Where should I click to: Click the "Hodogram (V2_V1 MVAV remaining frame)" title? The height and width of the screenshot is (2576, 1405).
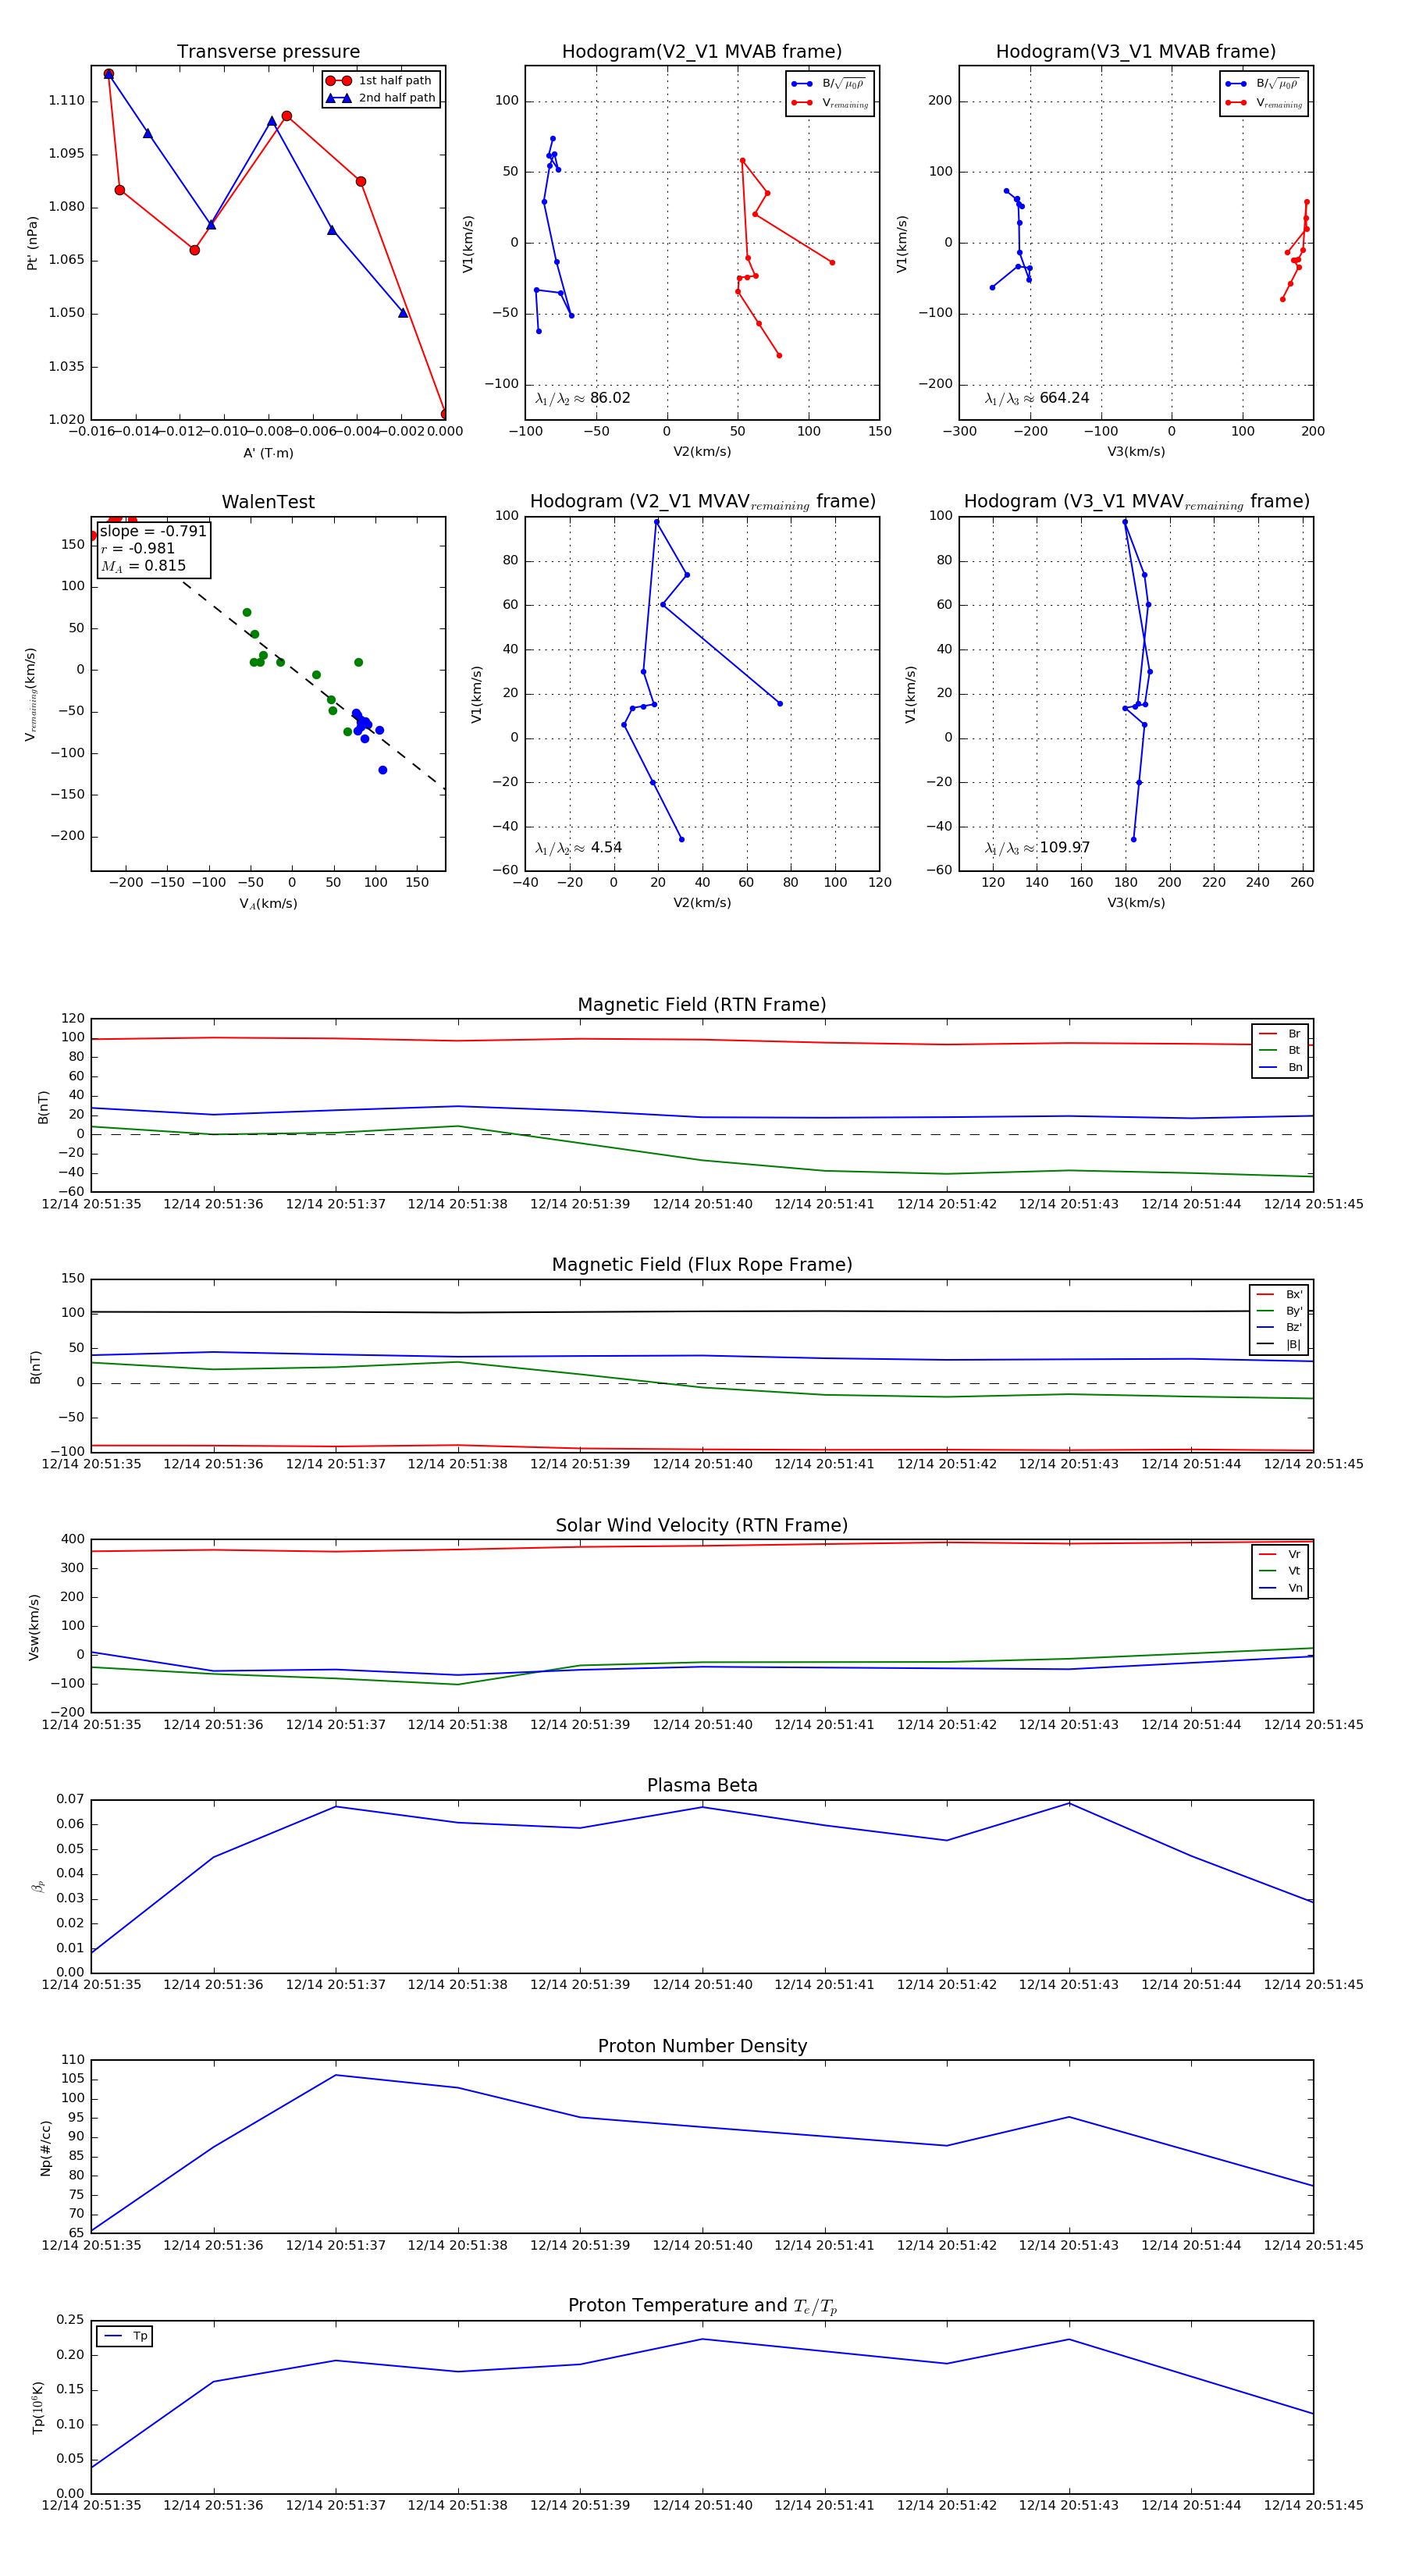702,502
